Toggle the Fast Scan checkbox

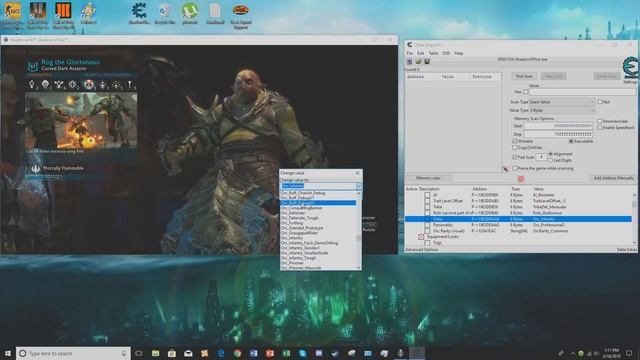[x=515, y=157]
